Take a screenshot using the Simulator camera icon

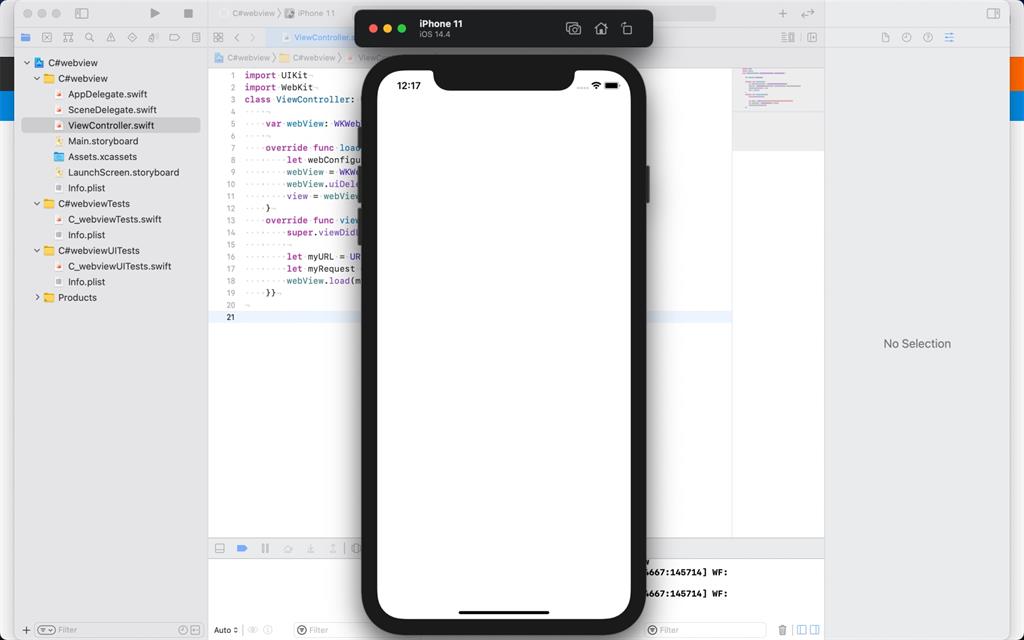573,29
